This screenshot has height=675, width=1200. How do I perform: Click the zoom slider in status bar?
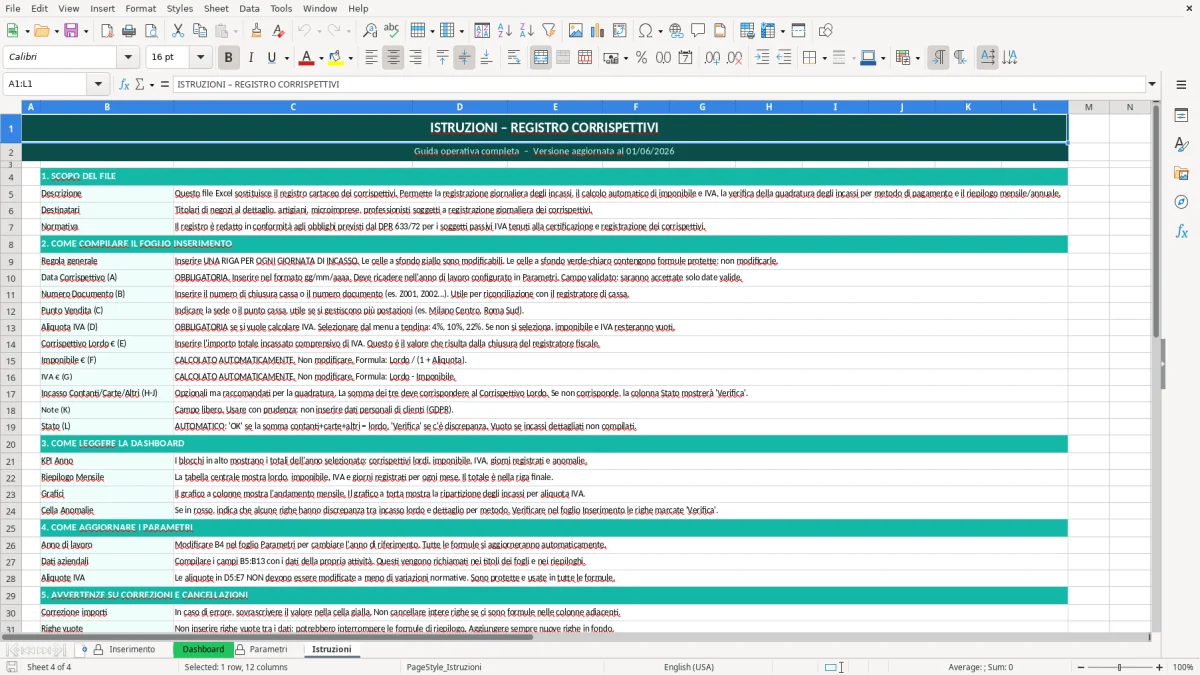pyautogui.click(x=1119, y=667)
